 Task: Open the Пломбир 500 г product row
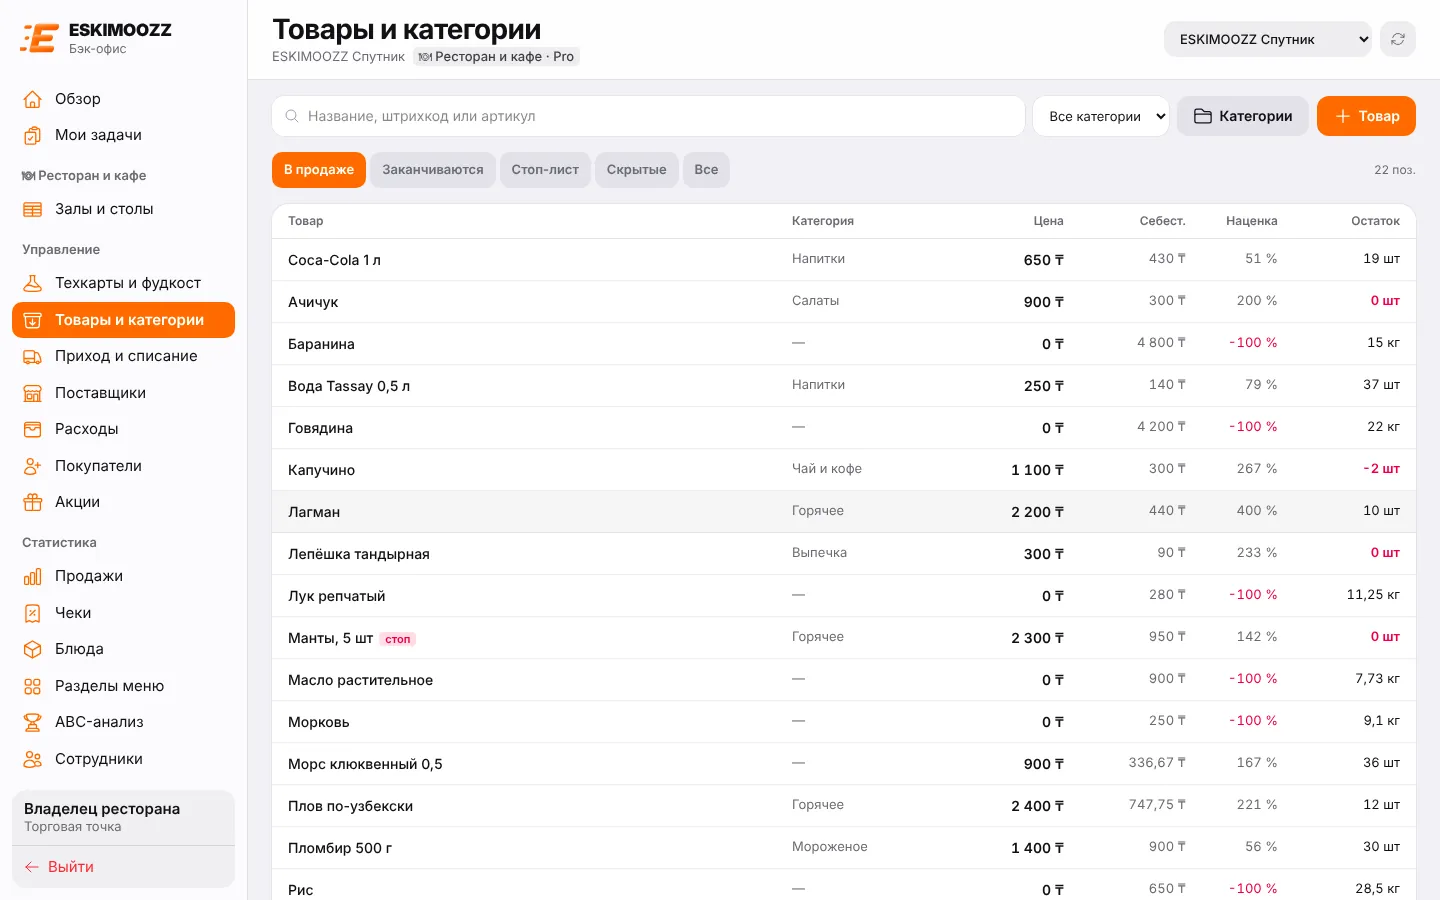tap(844, 848)
